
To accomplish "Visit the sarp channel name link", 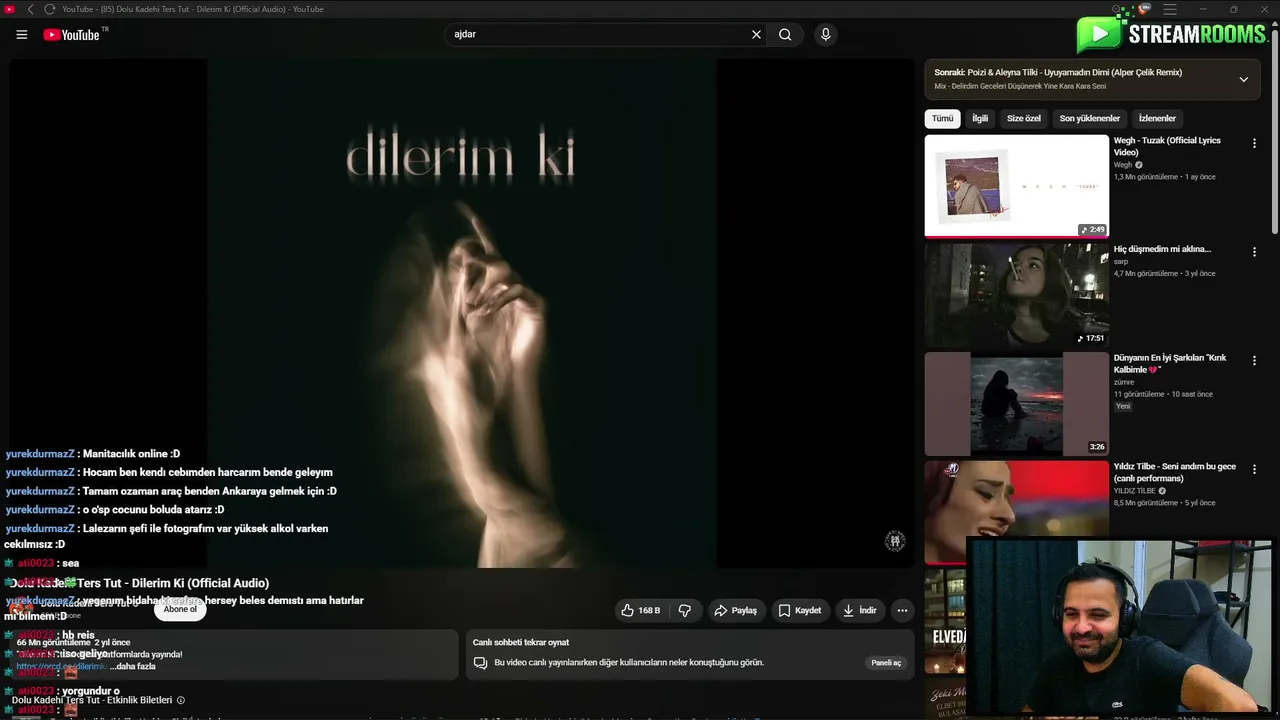I will tap(1121, 262).
